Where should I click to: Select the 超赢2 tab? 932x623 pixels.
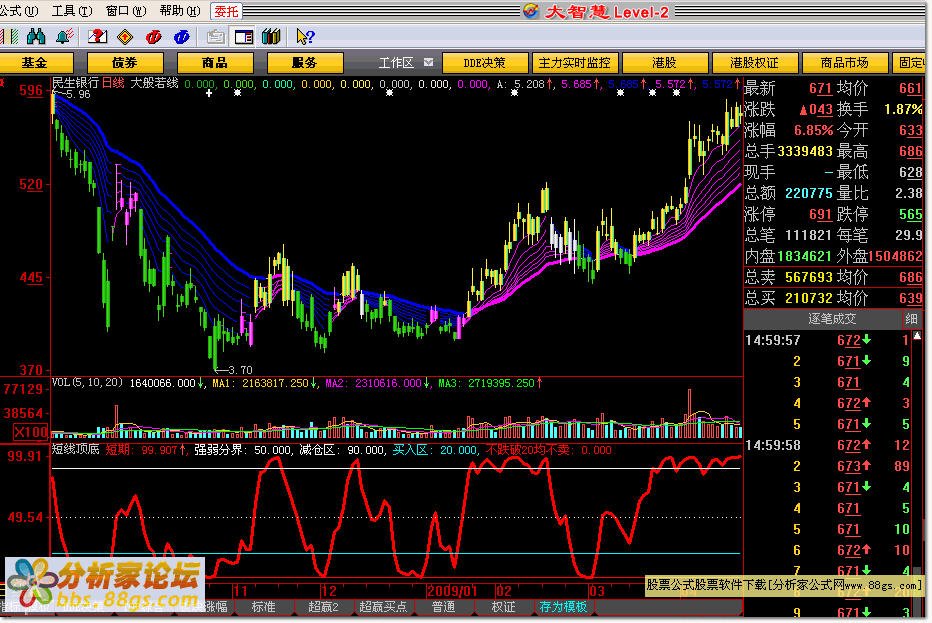click(x=323, y=607)
